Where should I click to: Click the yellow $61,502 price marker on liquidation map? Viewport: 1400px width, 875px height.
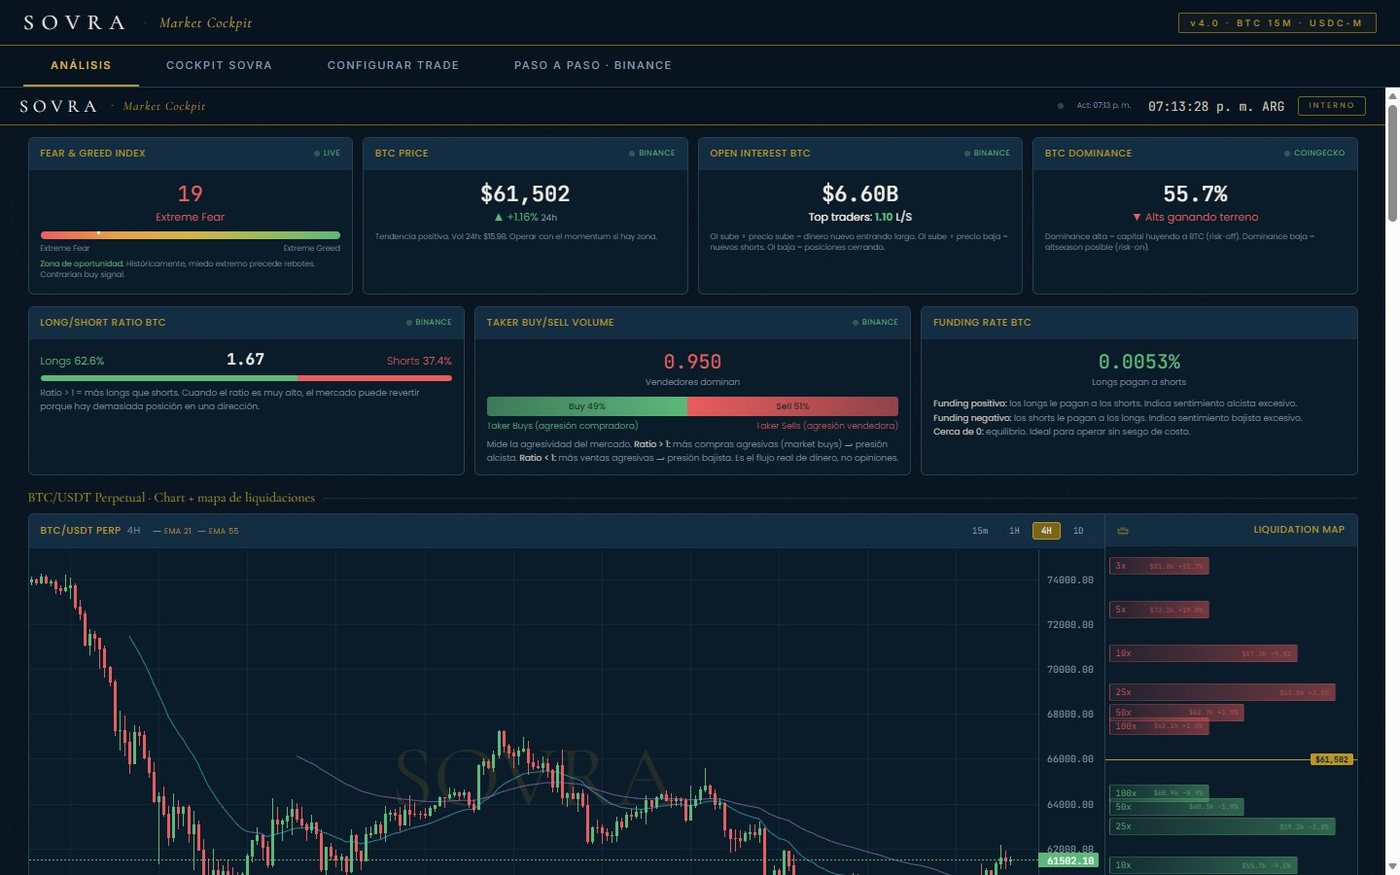(1332, 759)
